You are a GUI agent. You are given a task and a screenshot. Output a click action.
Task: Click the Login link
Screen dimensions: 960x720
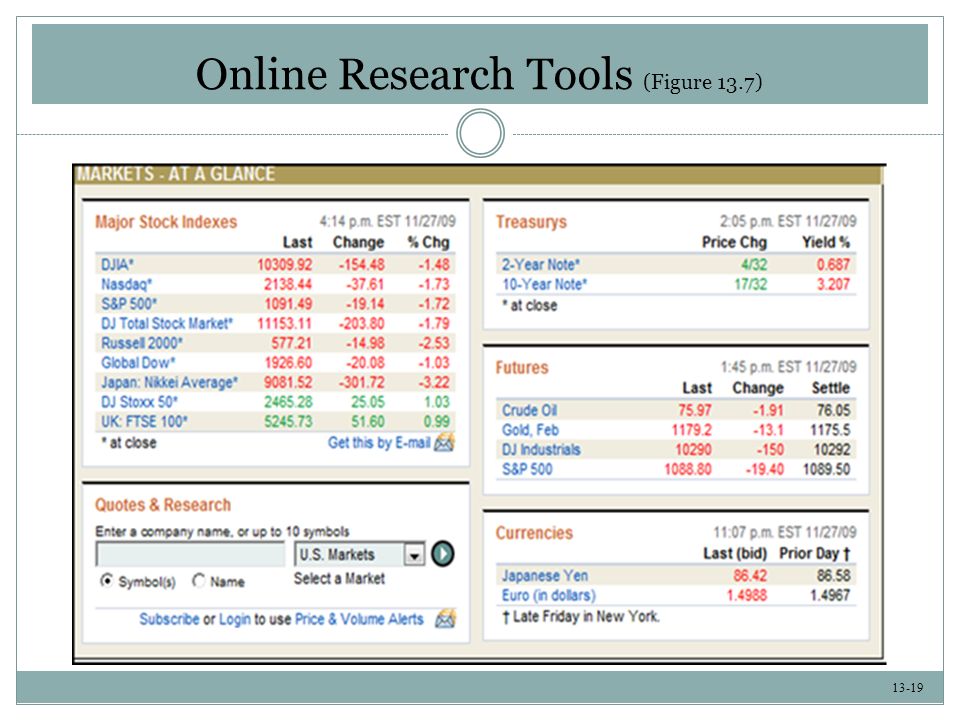(234, 619)
